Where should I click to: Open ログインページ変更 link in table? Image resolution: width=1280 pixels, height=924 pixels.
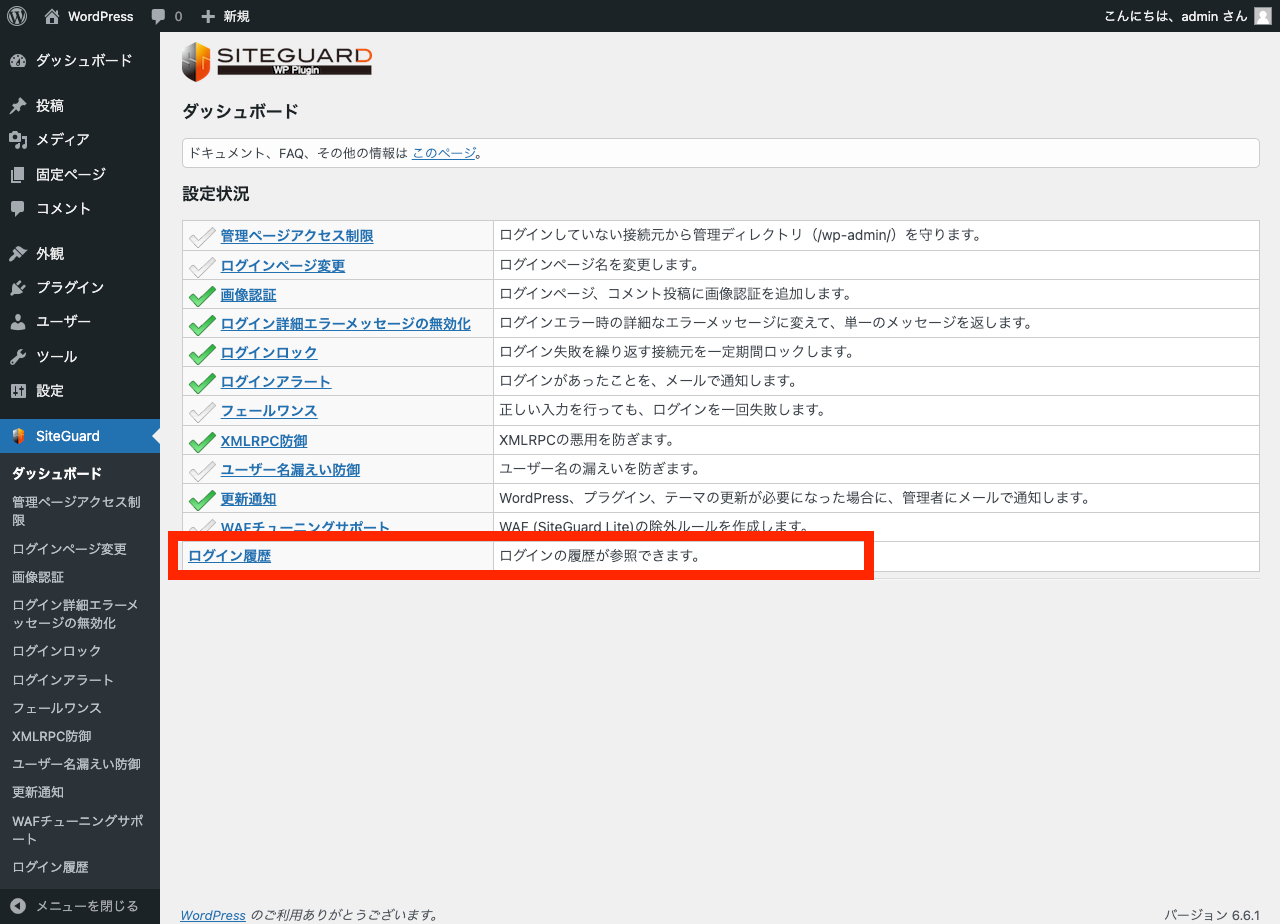point(283,266)
